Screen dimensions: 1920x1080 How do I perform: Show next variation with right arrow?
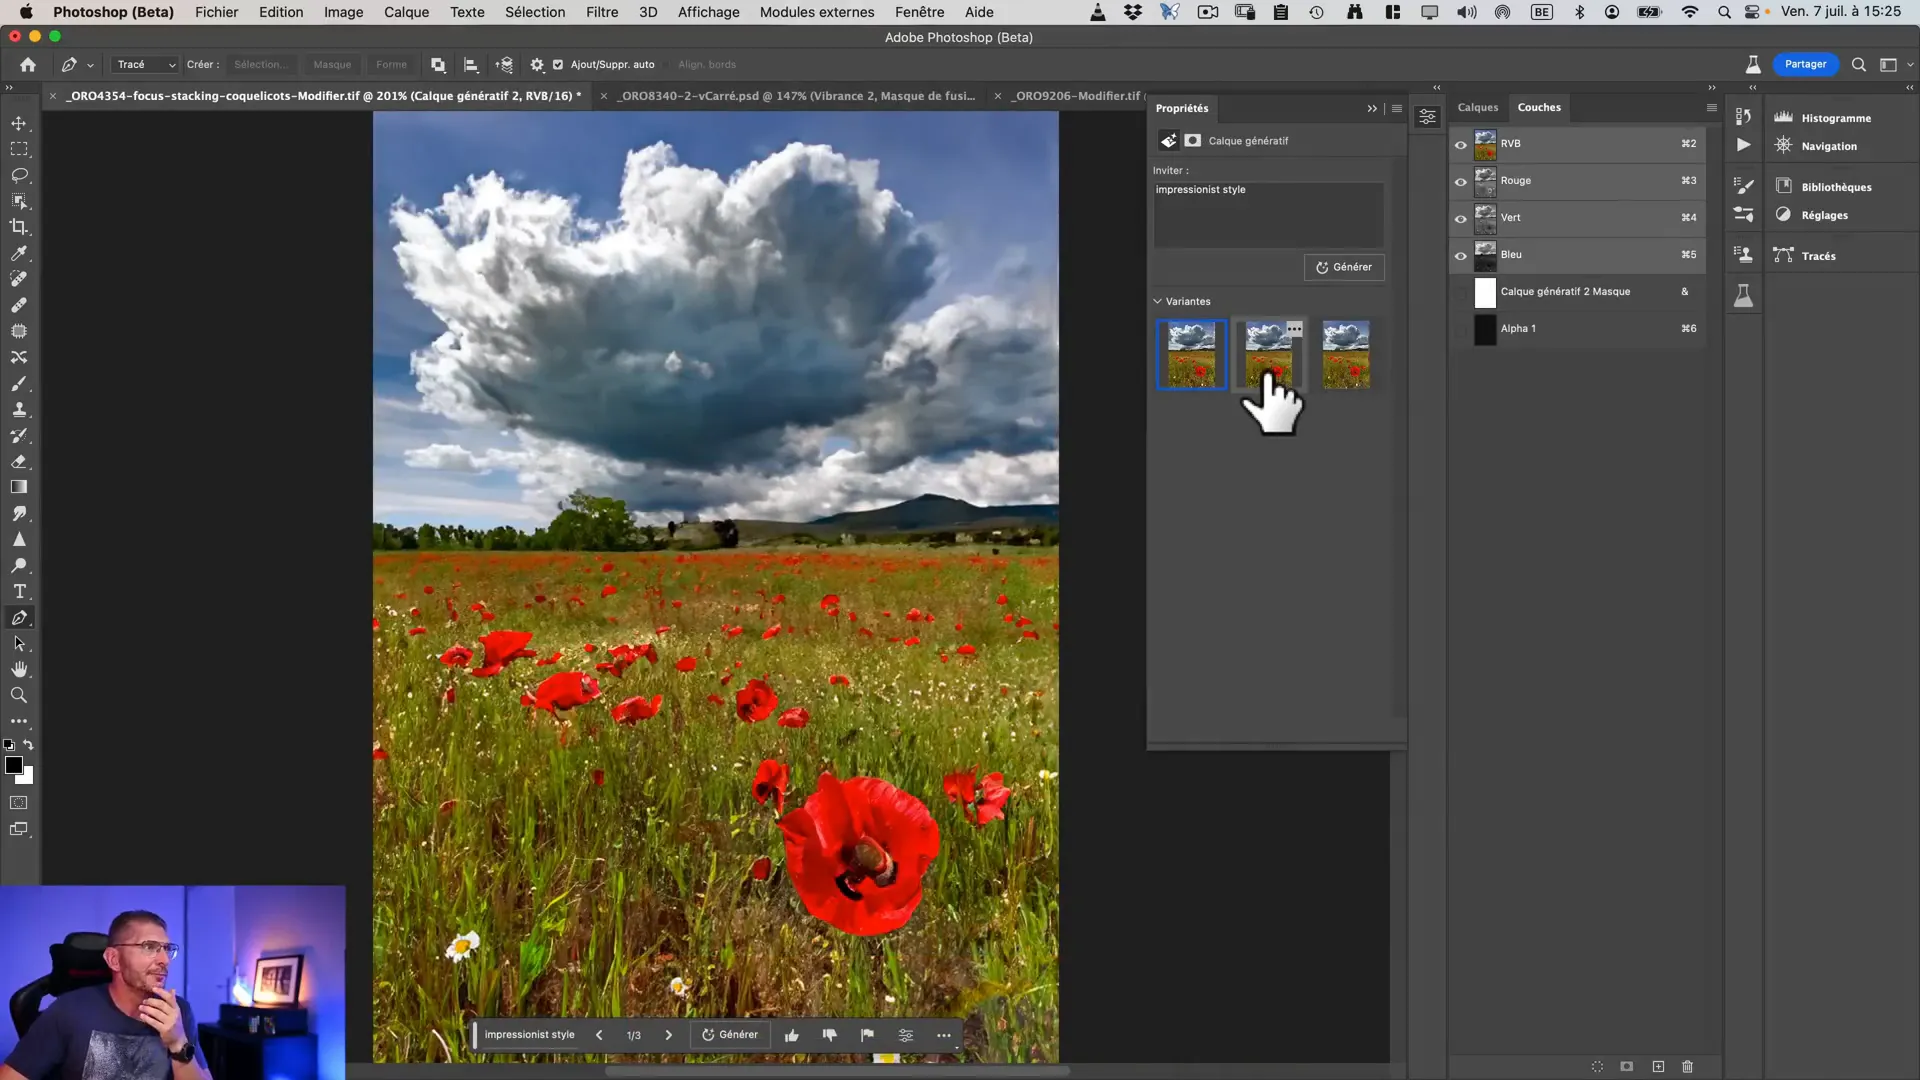click(x=668, y=1035)
